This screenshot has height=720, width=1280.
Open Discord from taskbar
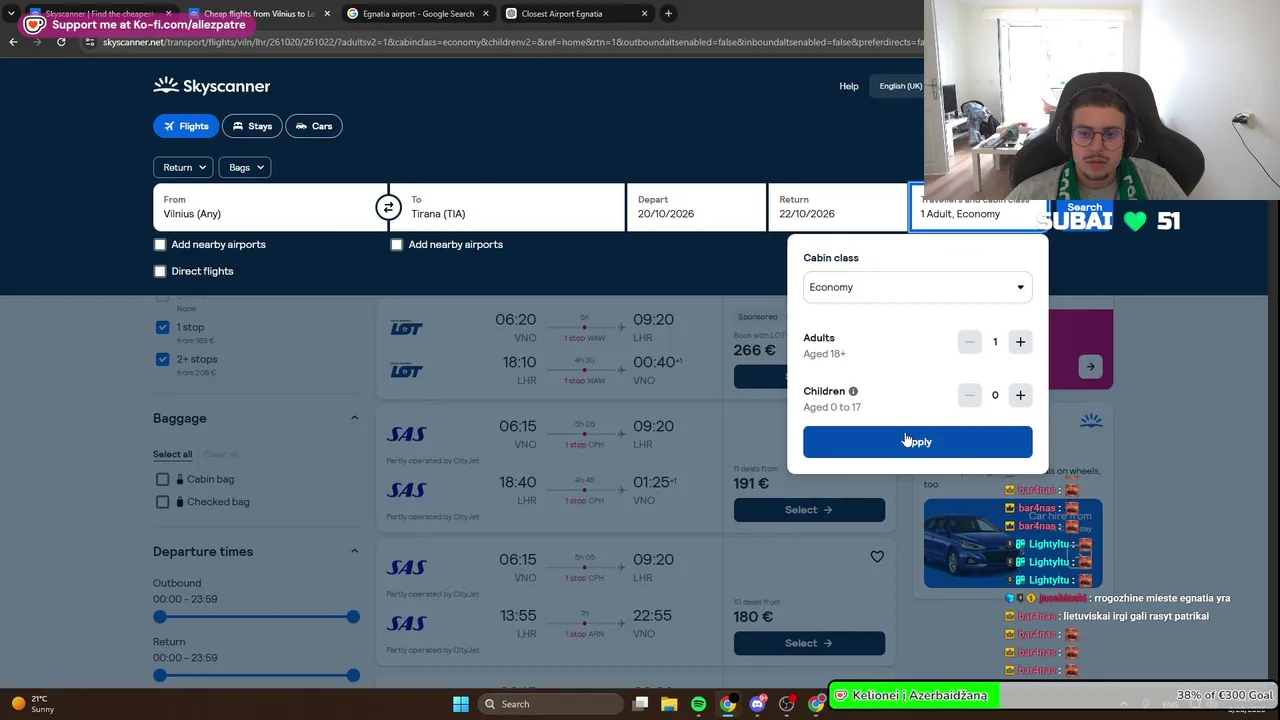(x=757, y=704)
